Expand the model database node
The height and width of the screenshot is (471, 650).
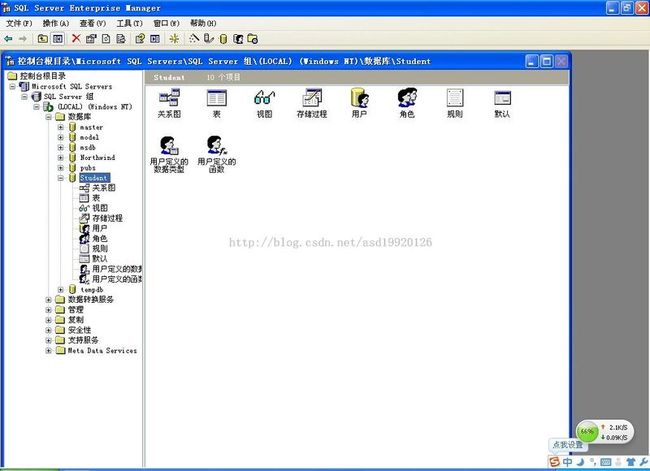(x=61, y=137)
